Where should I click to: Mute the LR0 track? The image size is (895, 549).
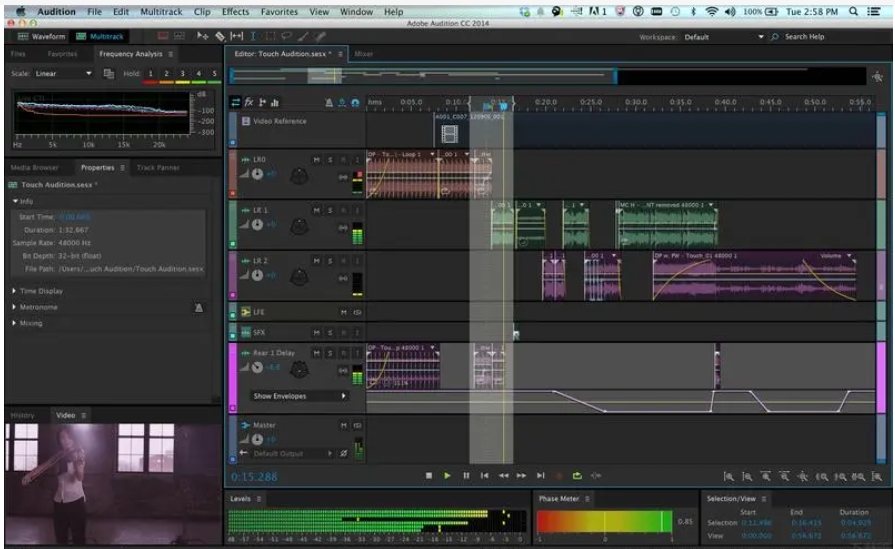tap(316, 160)
